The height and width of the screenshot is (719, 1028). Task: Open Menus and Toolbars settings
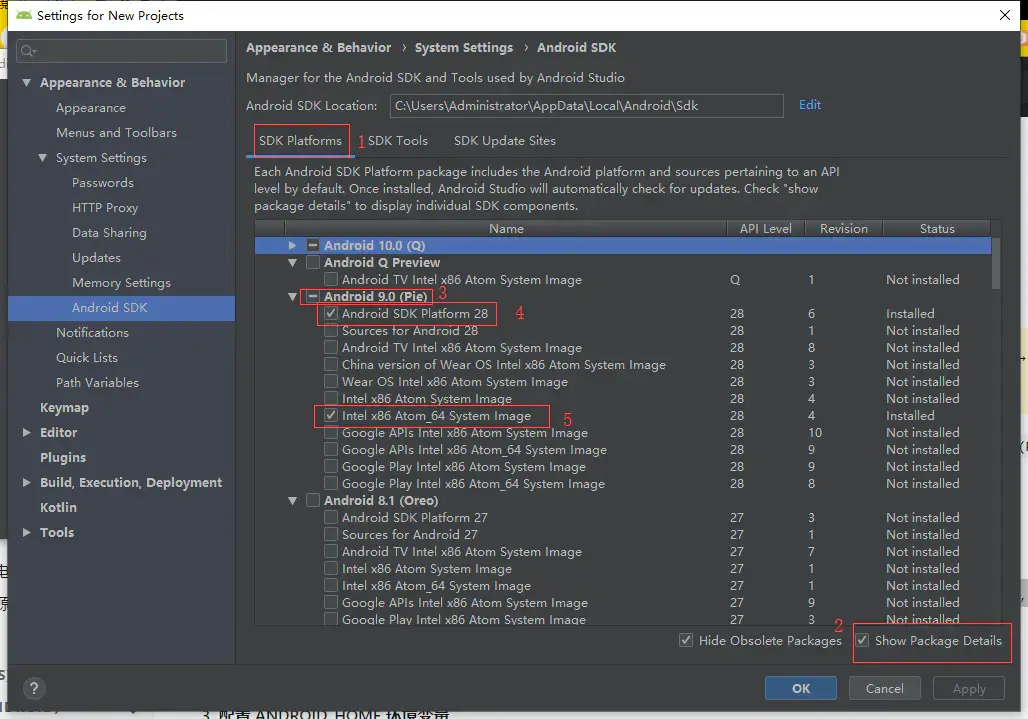coord(116,132)
